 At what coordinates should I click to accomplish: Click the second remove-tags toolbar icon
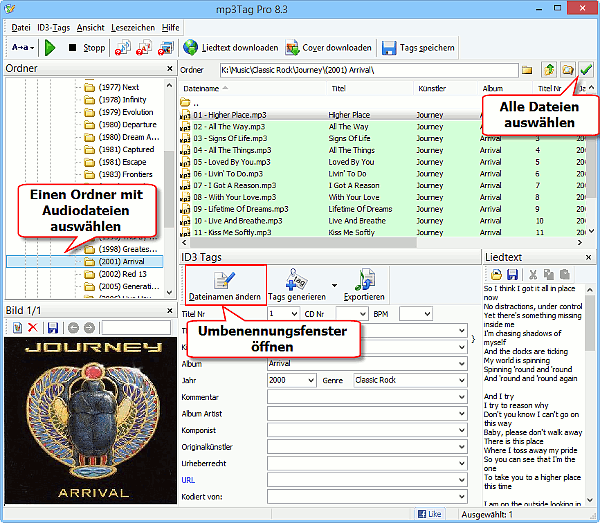tap(144, 48)
